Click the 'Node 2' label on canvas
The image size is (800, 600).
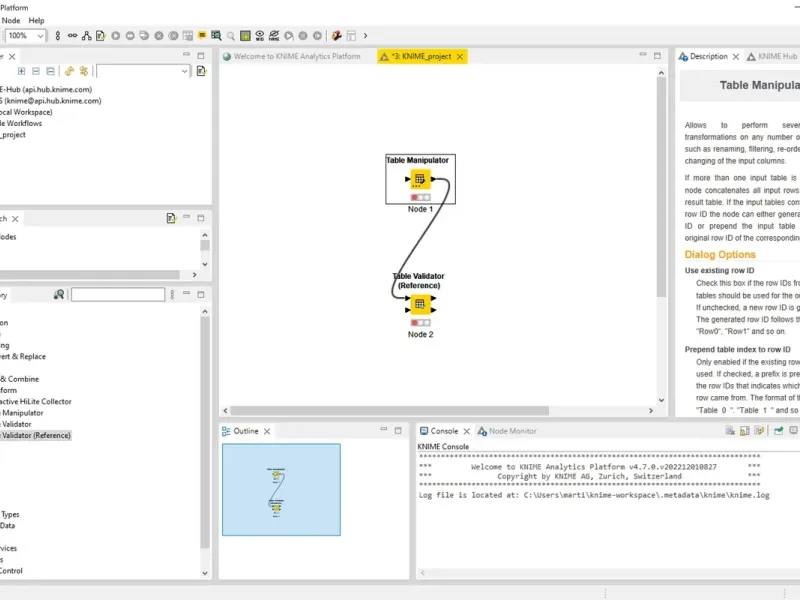(420, 335)
